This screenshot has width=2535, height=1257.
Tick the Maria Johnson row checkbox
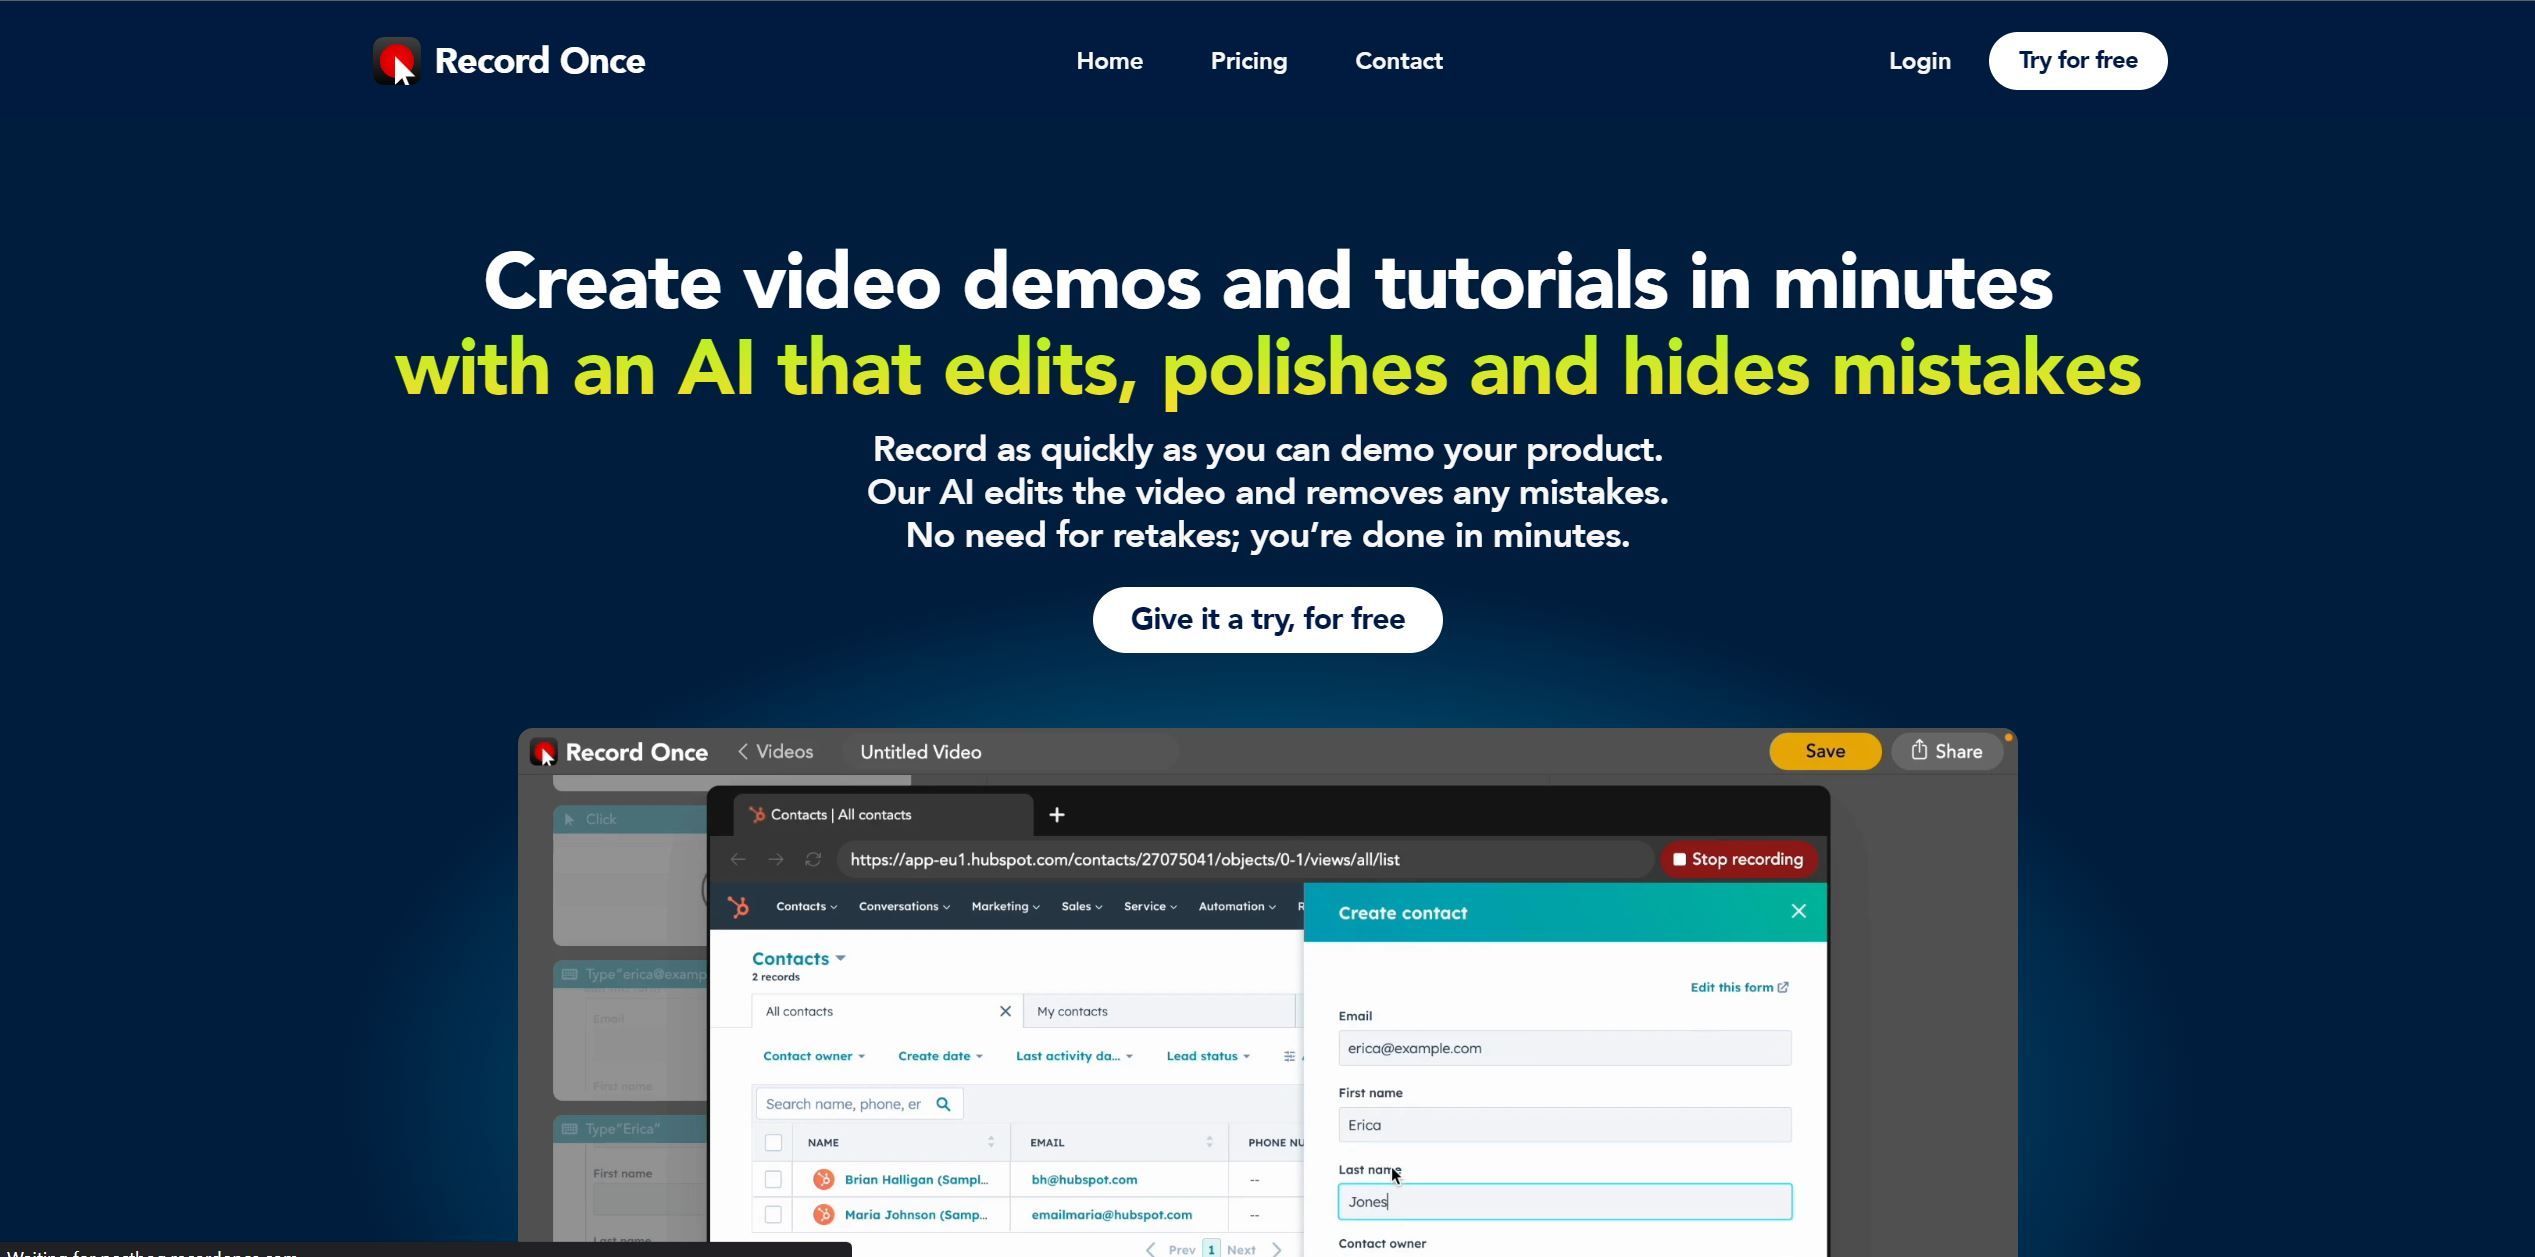click(773, 1215)
